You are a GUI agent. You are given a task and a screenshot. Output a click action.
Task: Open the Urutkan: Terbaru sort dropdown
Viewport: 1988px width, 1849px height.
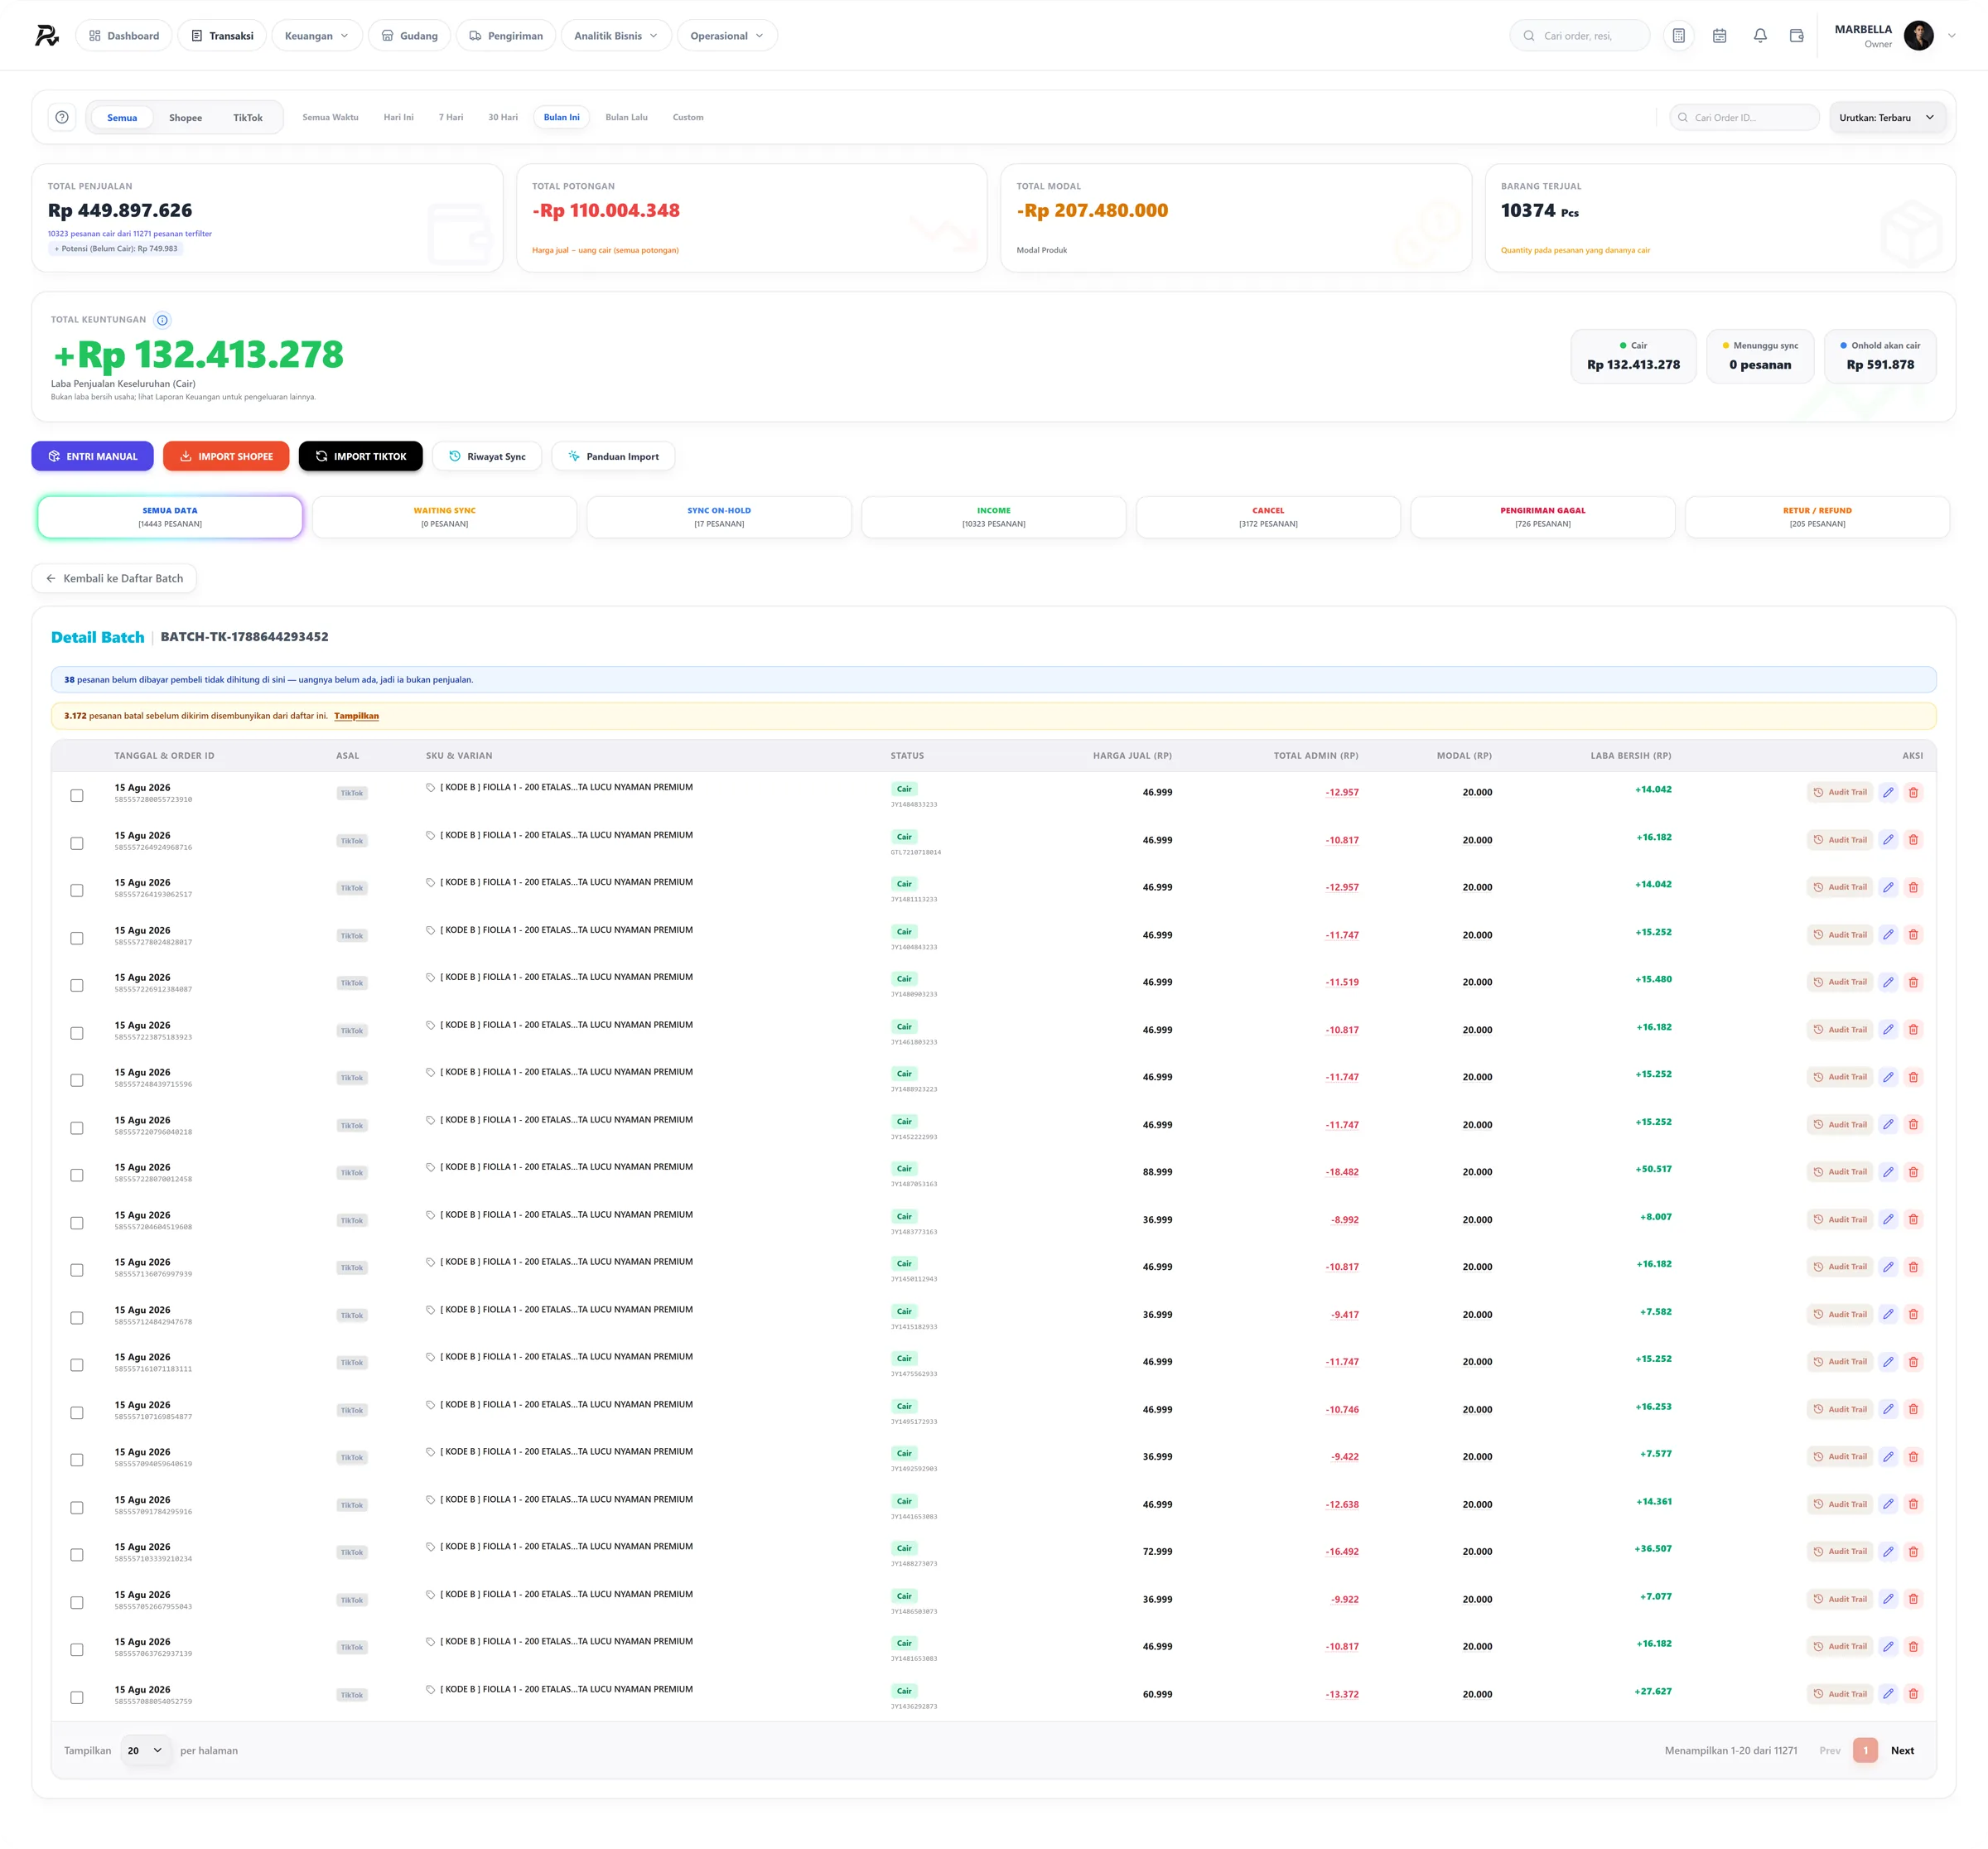pyautogui.click(x=1887, y=118)
